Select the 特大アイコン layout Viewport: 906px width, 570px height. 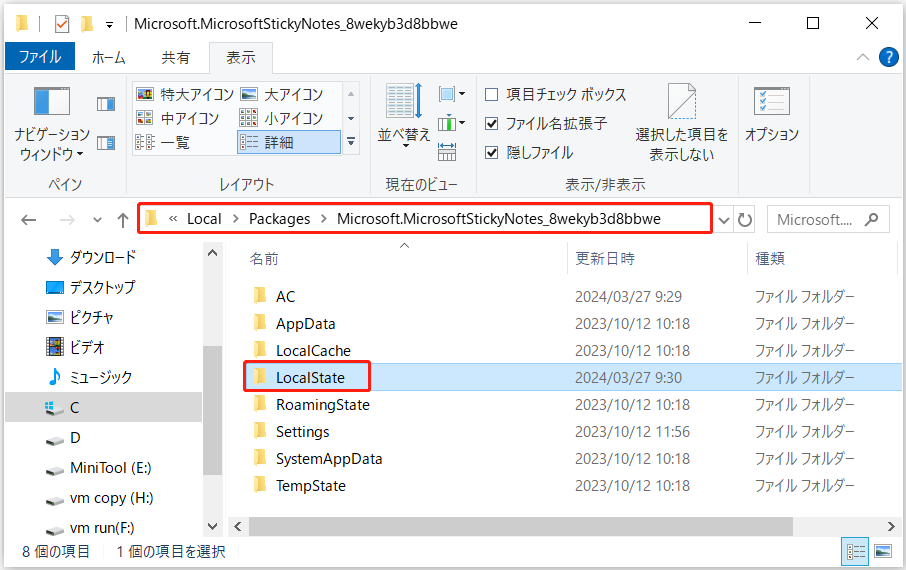pyautogui.click(x=184, y=94)
